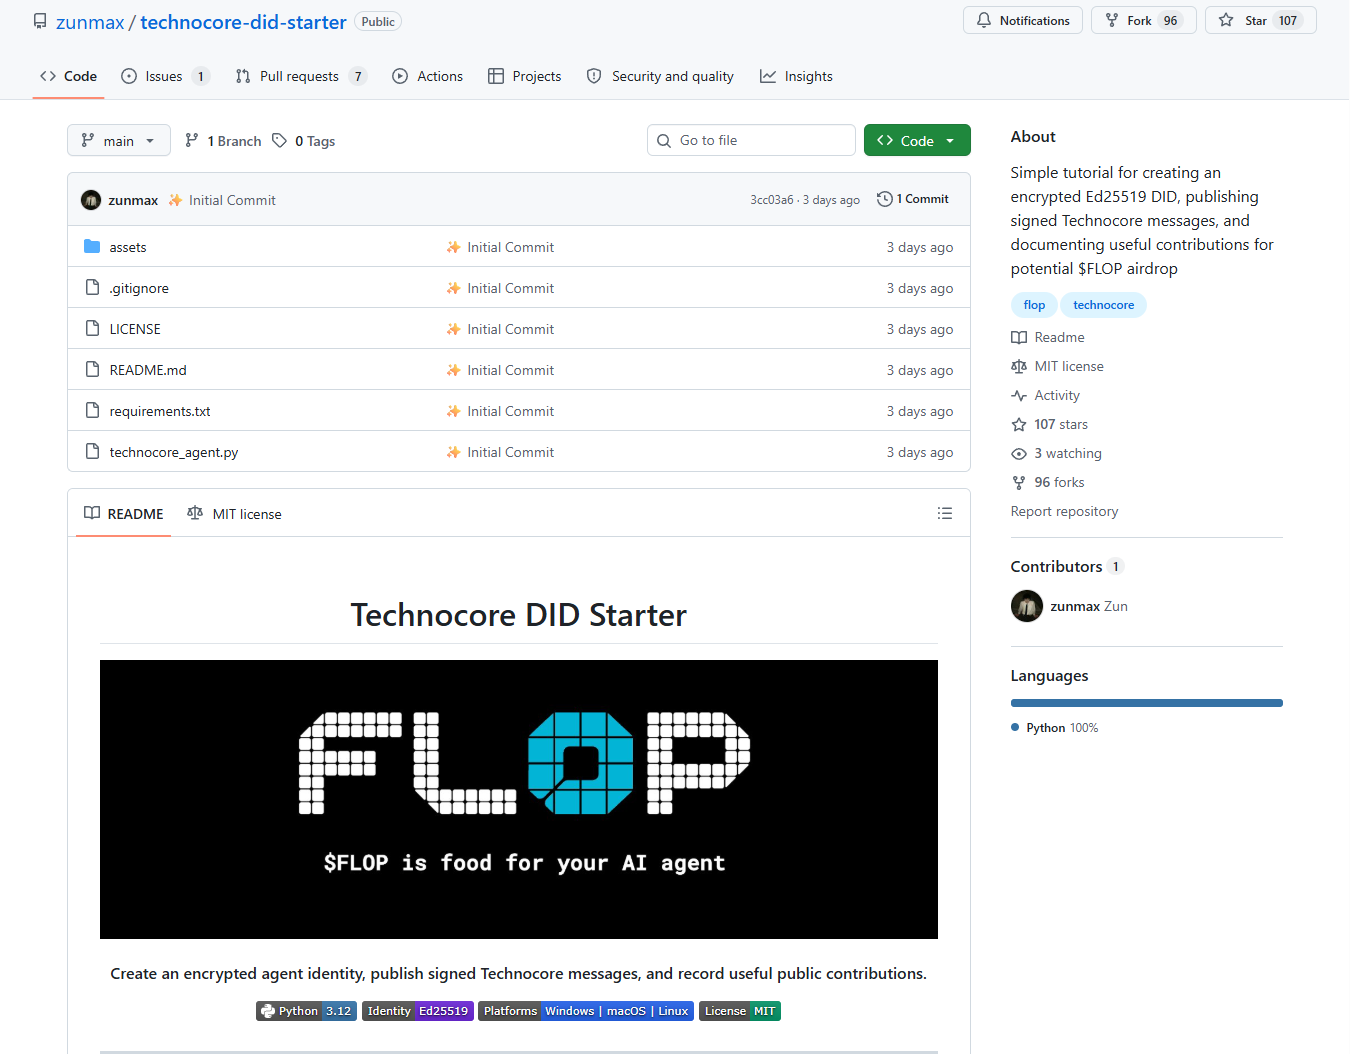Click the technocore topic tag
The height and width of the screenshot is (1054, 1350).
1103,305
